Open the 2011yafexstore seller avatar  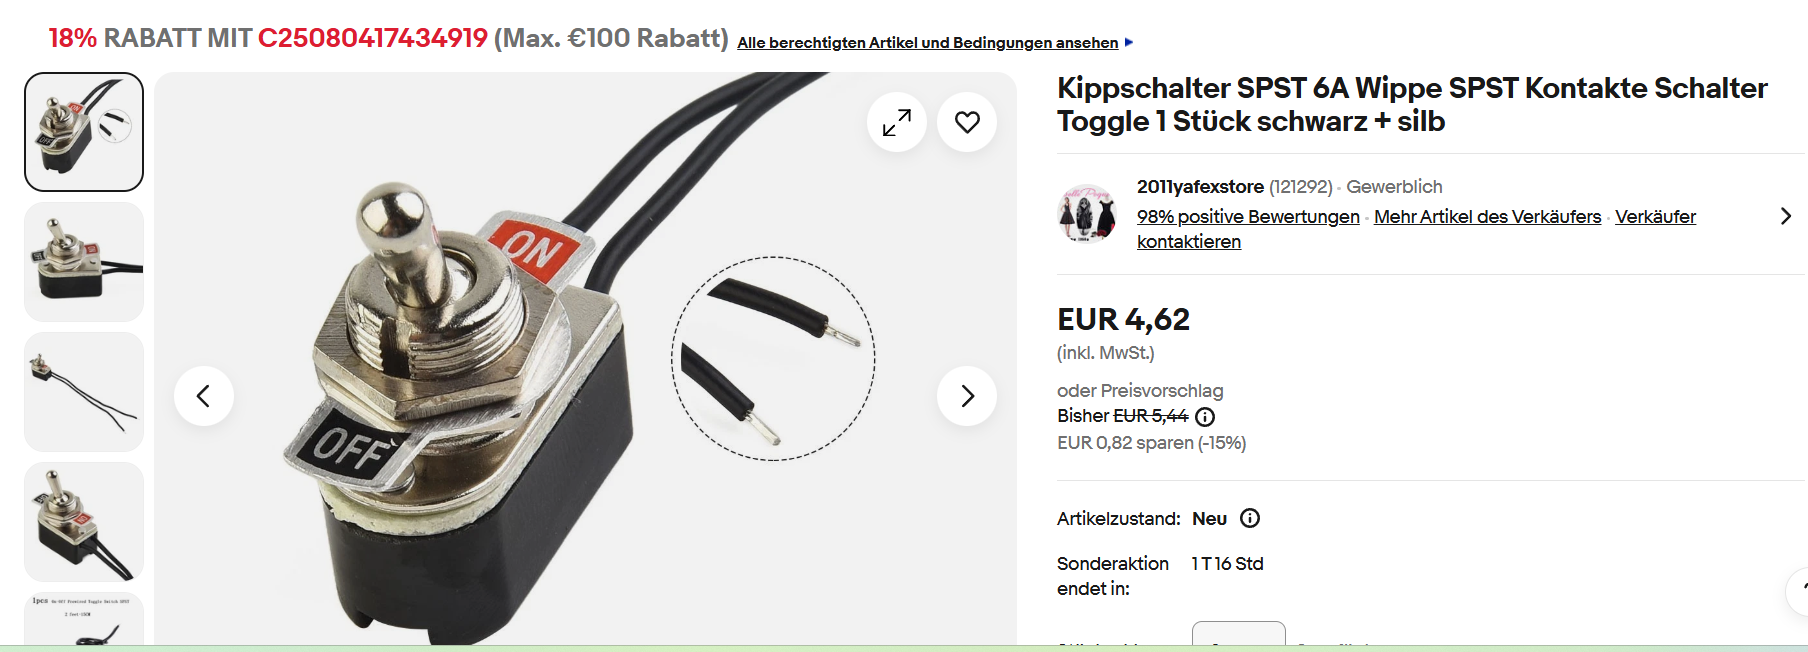tap(1087, 213)
